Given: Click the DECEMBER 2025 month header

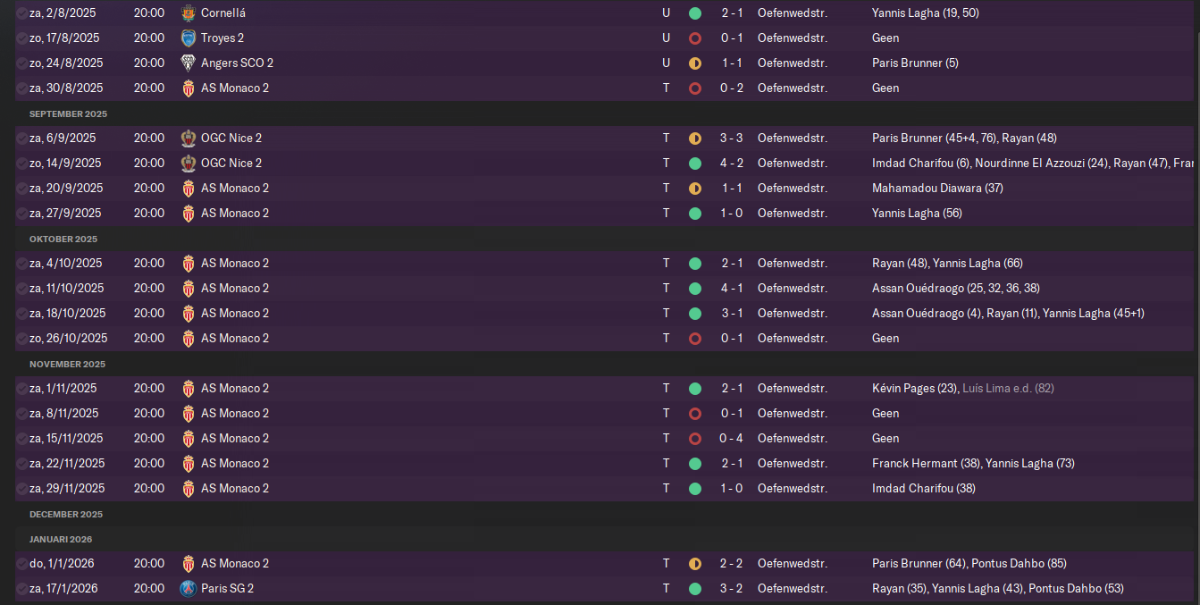Looking at the screenshot, I should 66,514.
